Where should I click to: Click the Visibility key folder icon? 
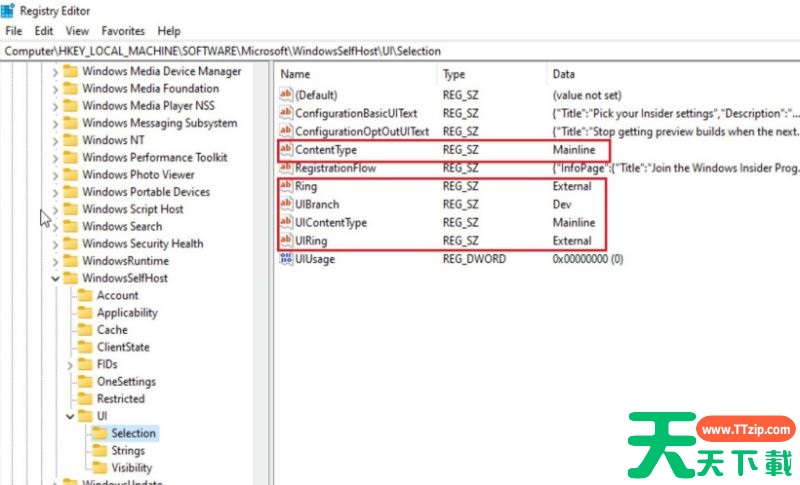pos(99,468)
